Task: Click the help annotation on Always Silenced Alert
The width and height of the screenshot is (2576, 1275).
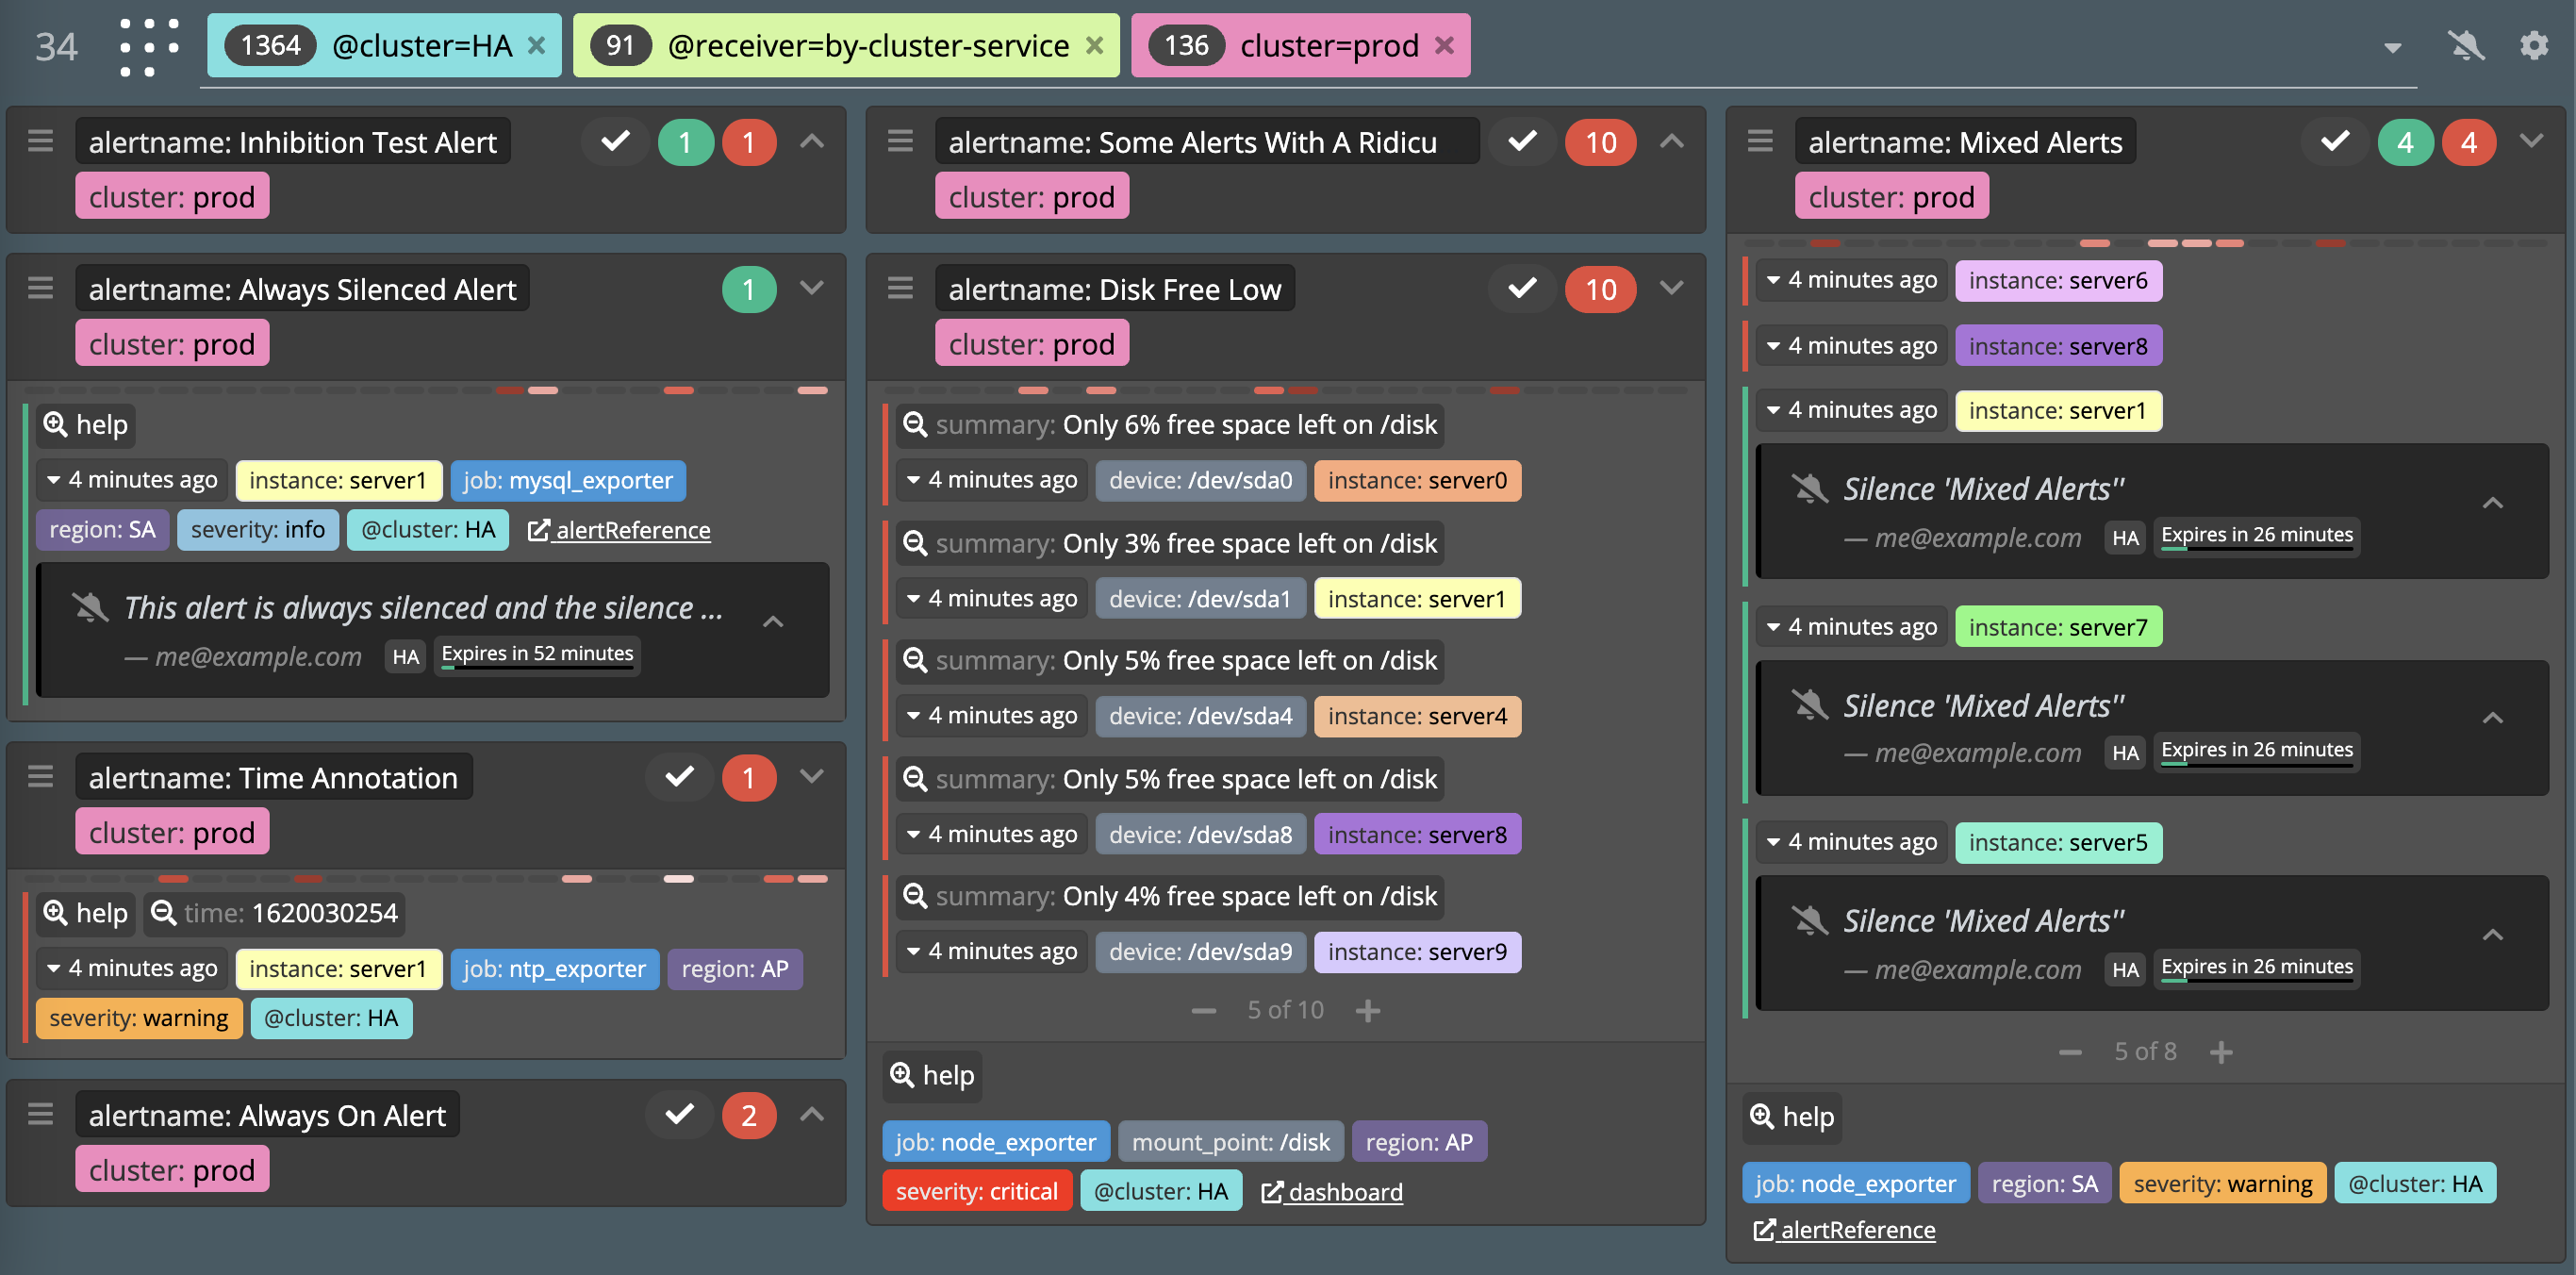Action: [x=84, y=424]
